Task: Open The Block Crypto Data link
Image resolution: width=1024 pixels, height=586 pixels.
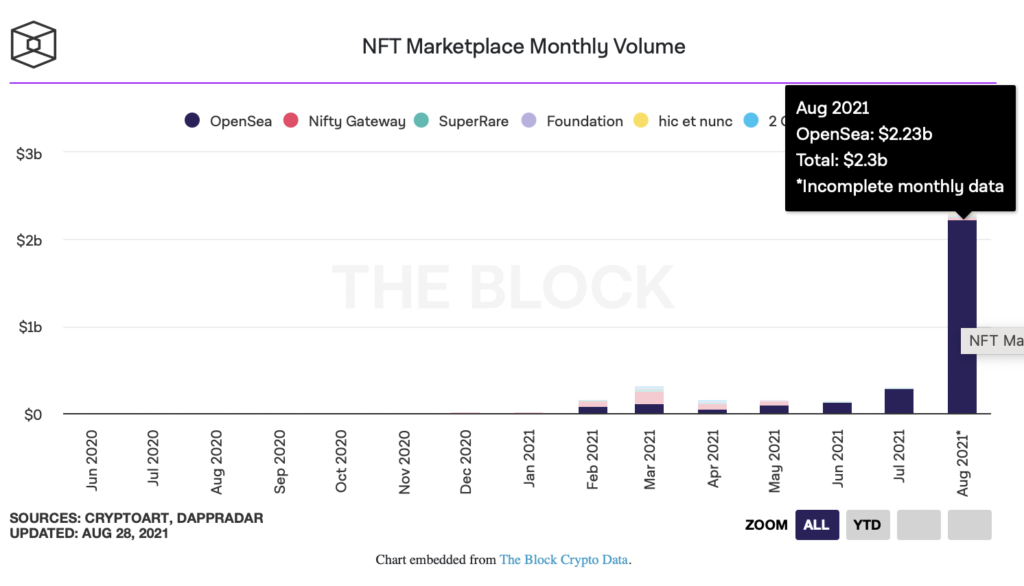Action: coord(564,560)
